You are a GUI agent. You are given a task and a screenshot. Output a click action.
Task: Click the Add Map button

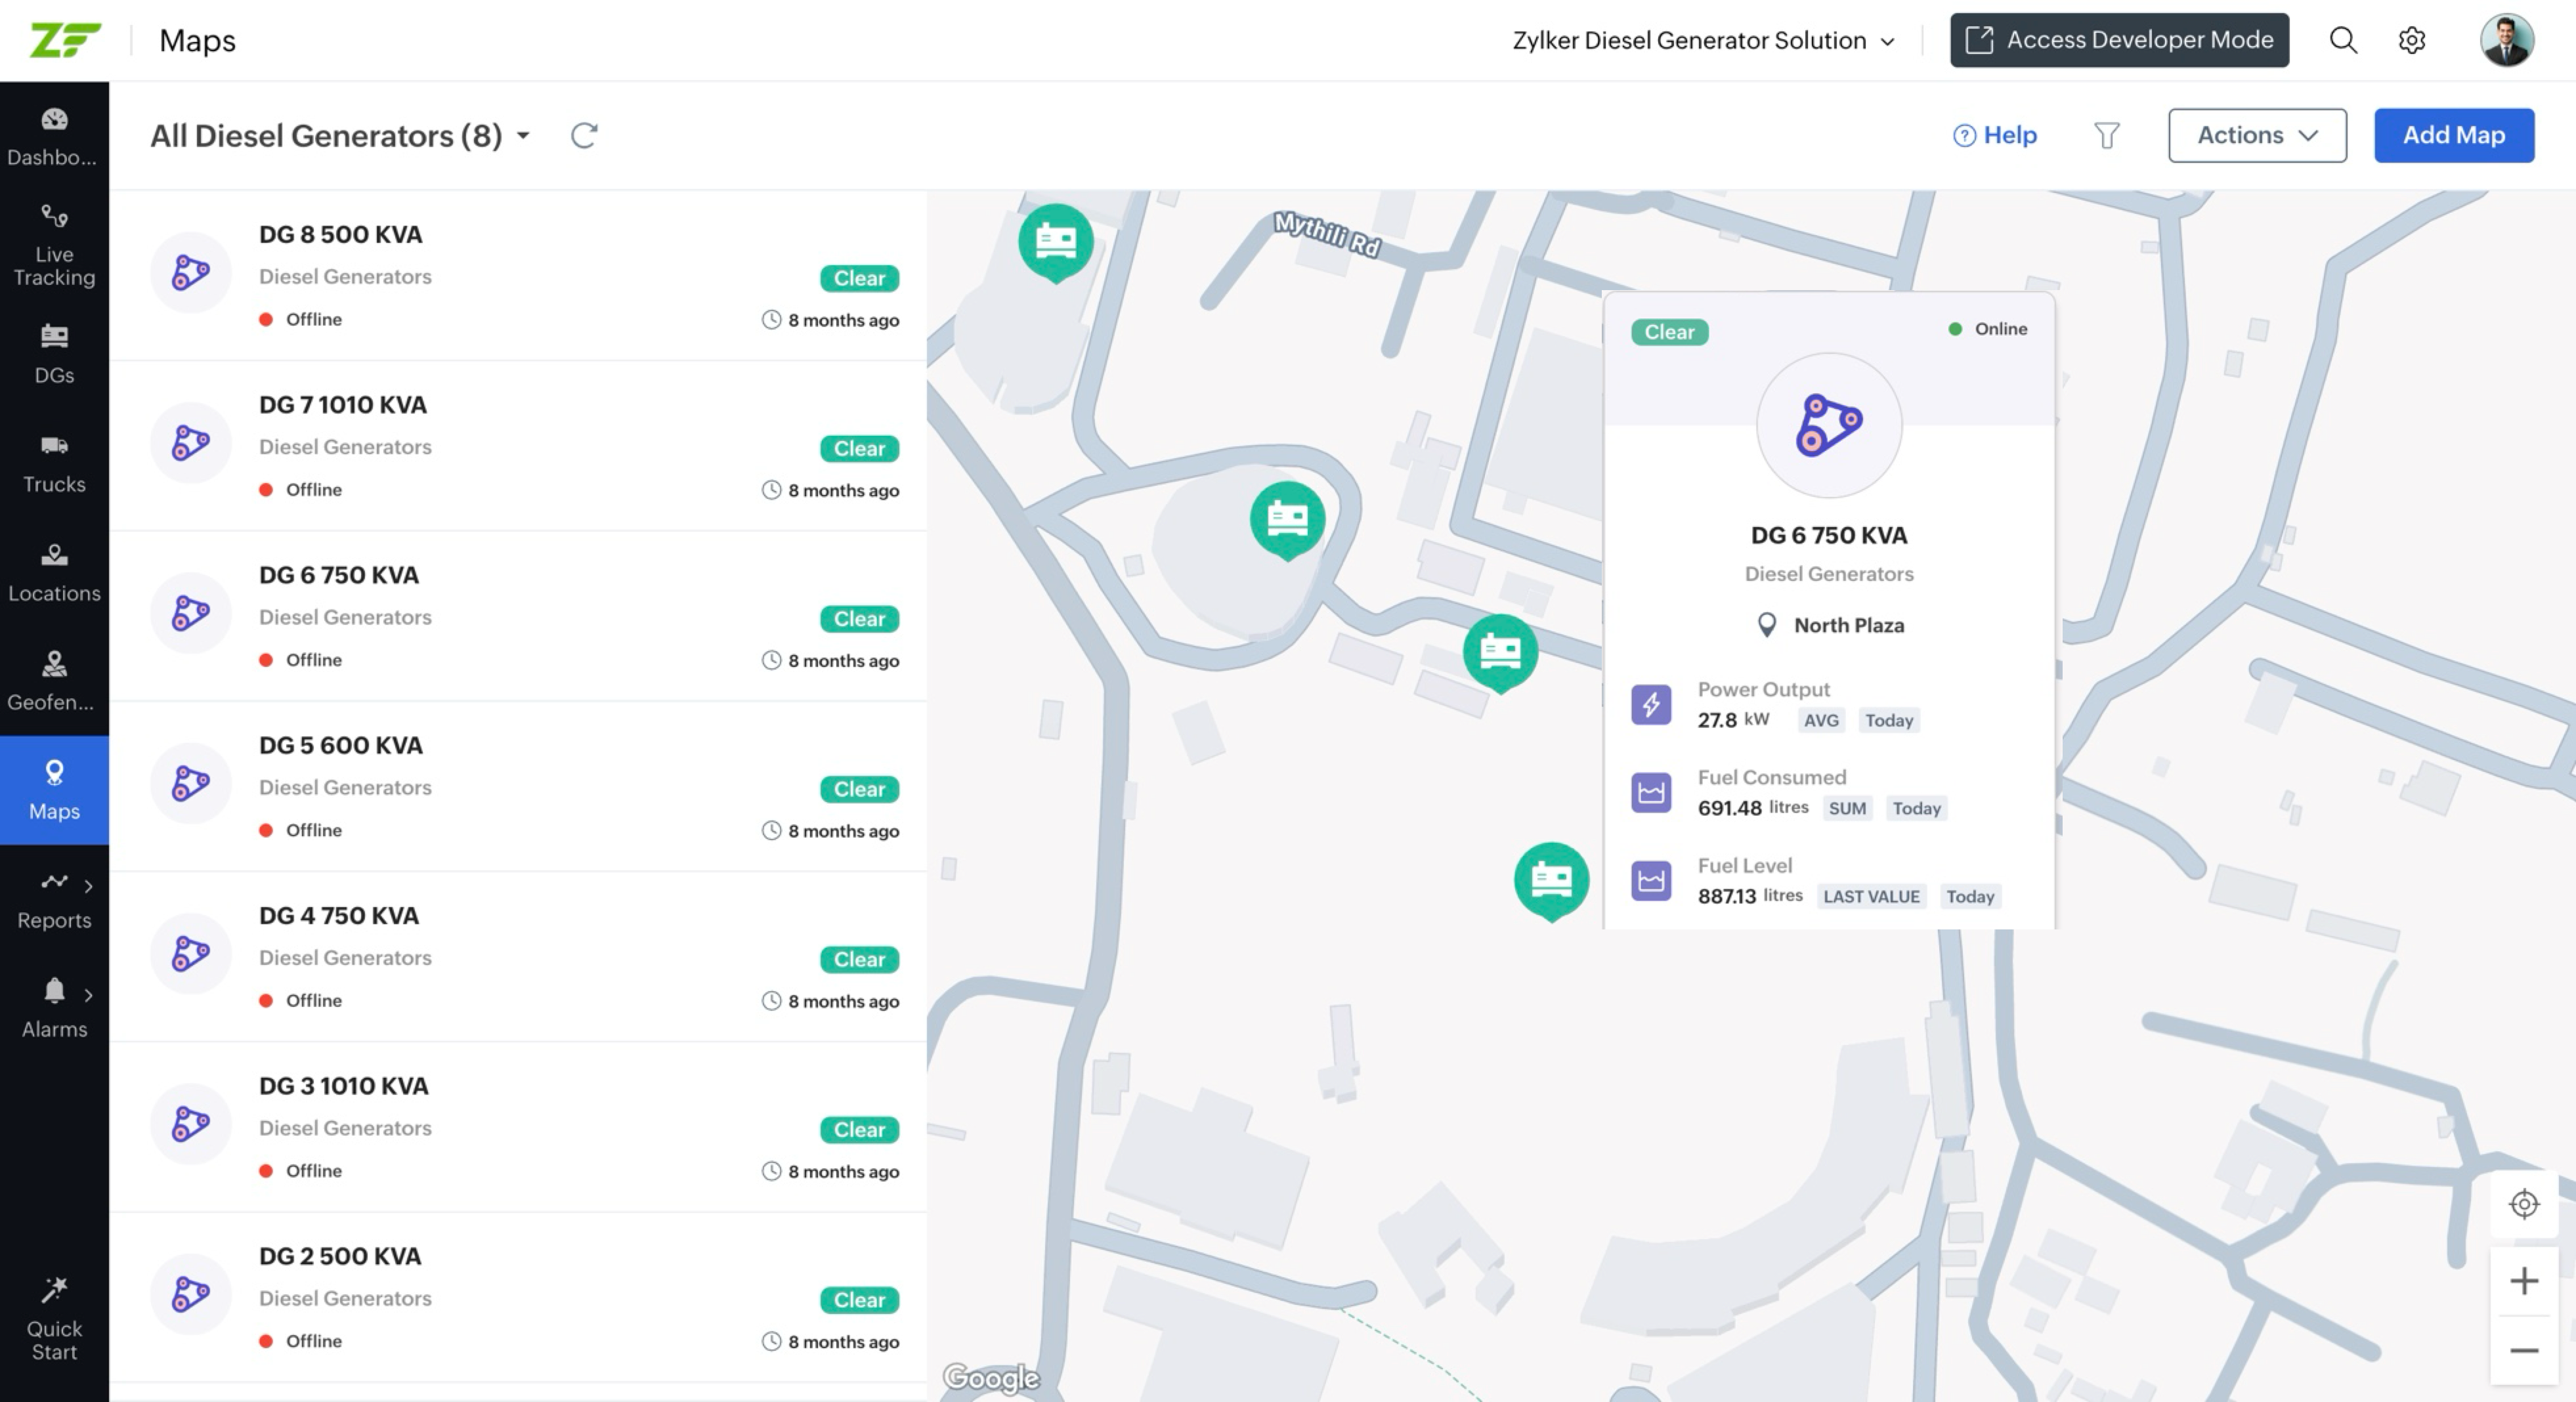click(2454, 135)
